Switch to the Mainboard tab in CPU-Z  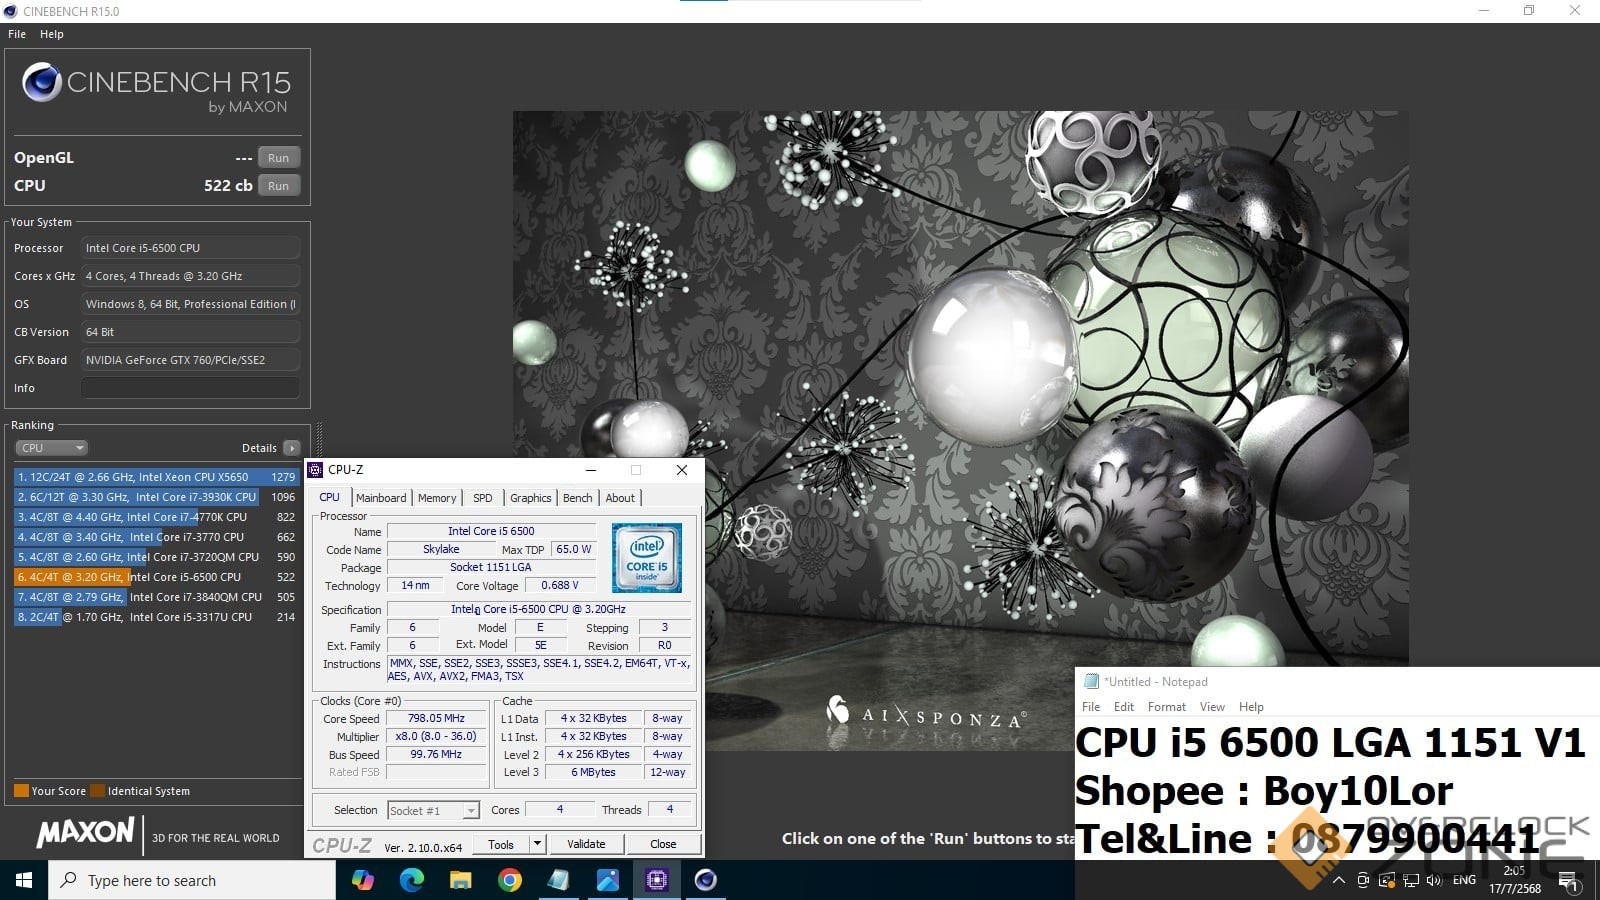pyautogui.click(x=381, y=498)
